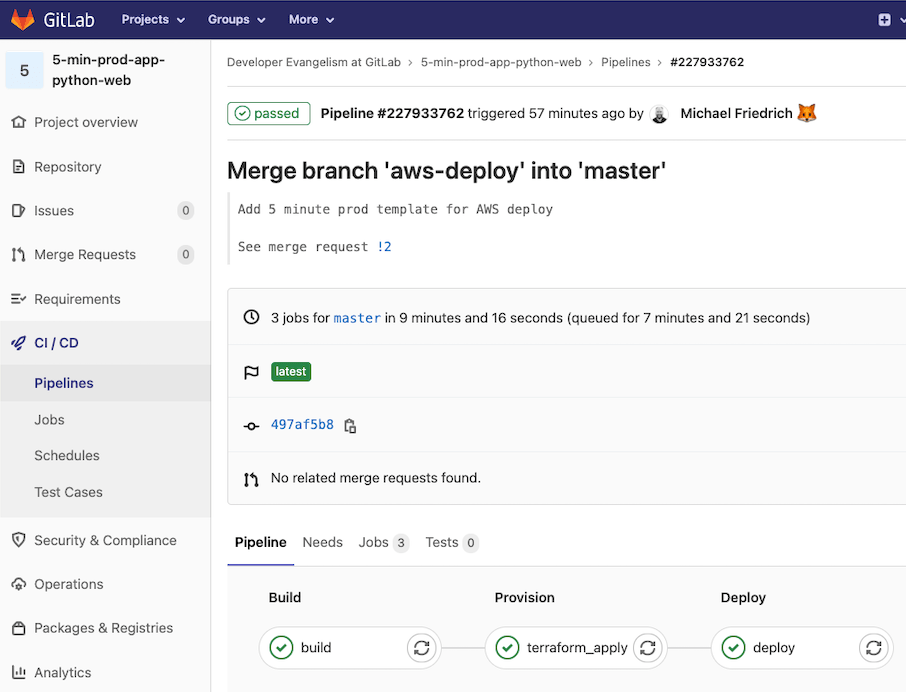Open Analytics from the sidebar

64,672
